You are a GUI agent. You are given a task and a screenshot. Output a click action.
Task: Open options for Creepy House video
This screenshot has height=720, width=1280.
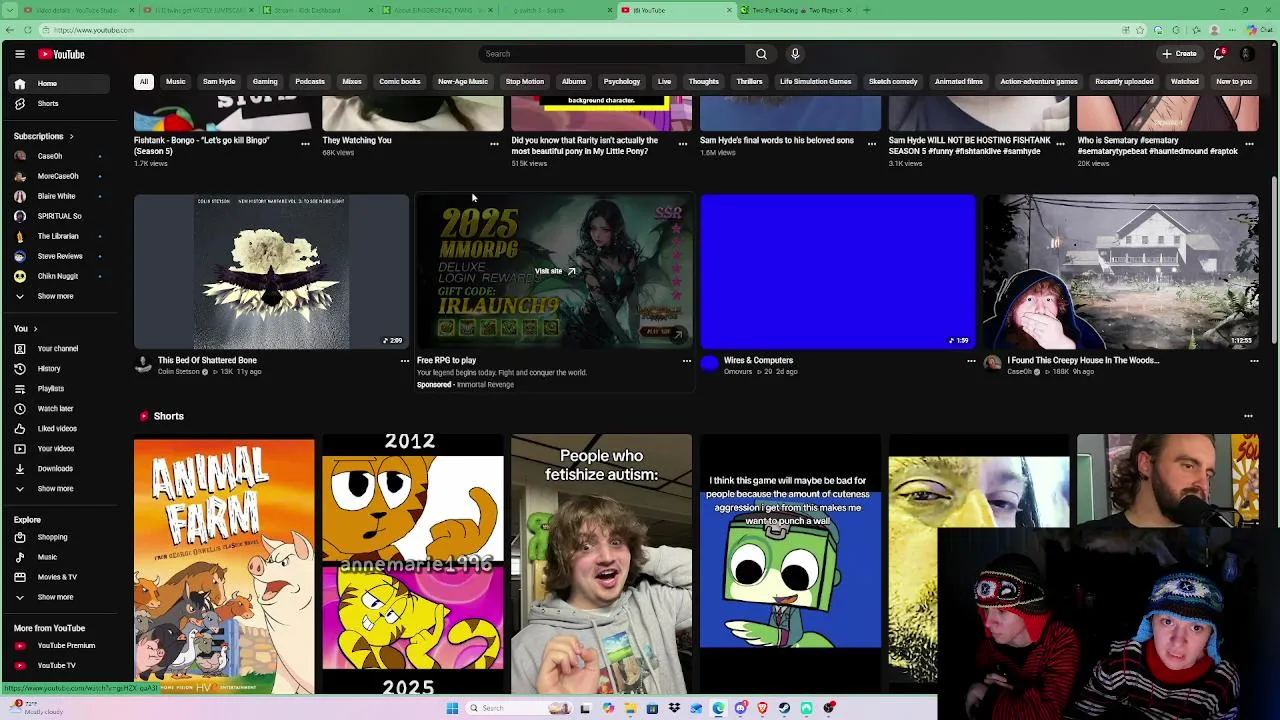(1254, 361)
